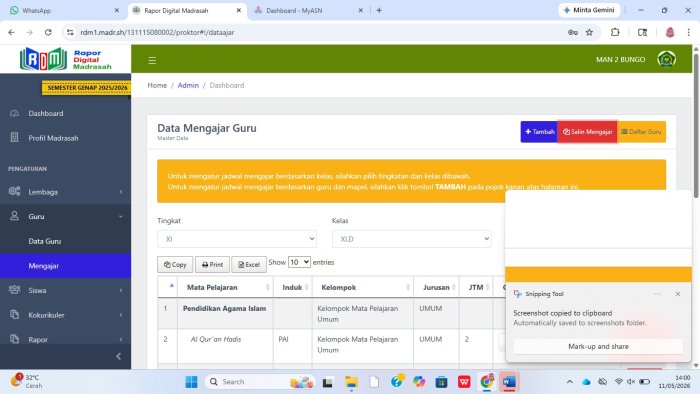Open Microsoft Word from taskbar
The image size is (700, 394).
point(509,382)
